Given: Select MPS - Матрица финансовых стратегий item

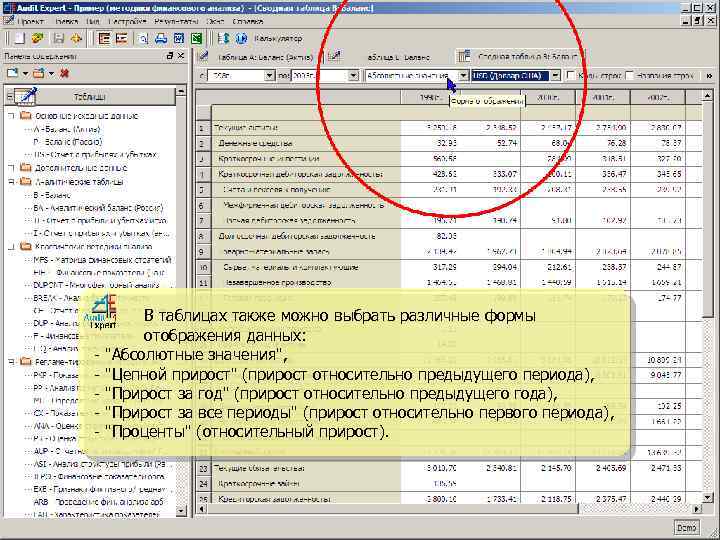Looking at the screenshot, I should pyautogui.click(x=102, y=260).
